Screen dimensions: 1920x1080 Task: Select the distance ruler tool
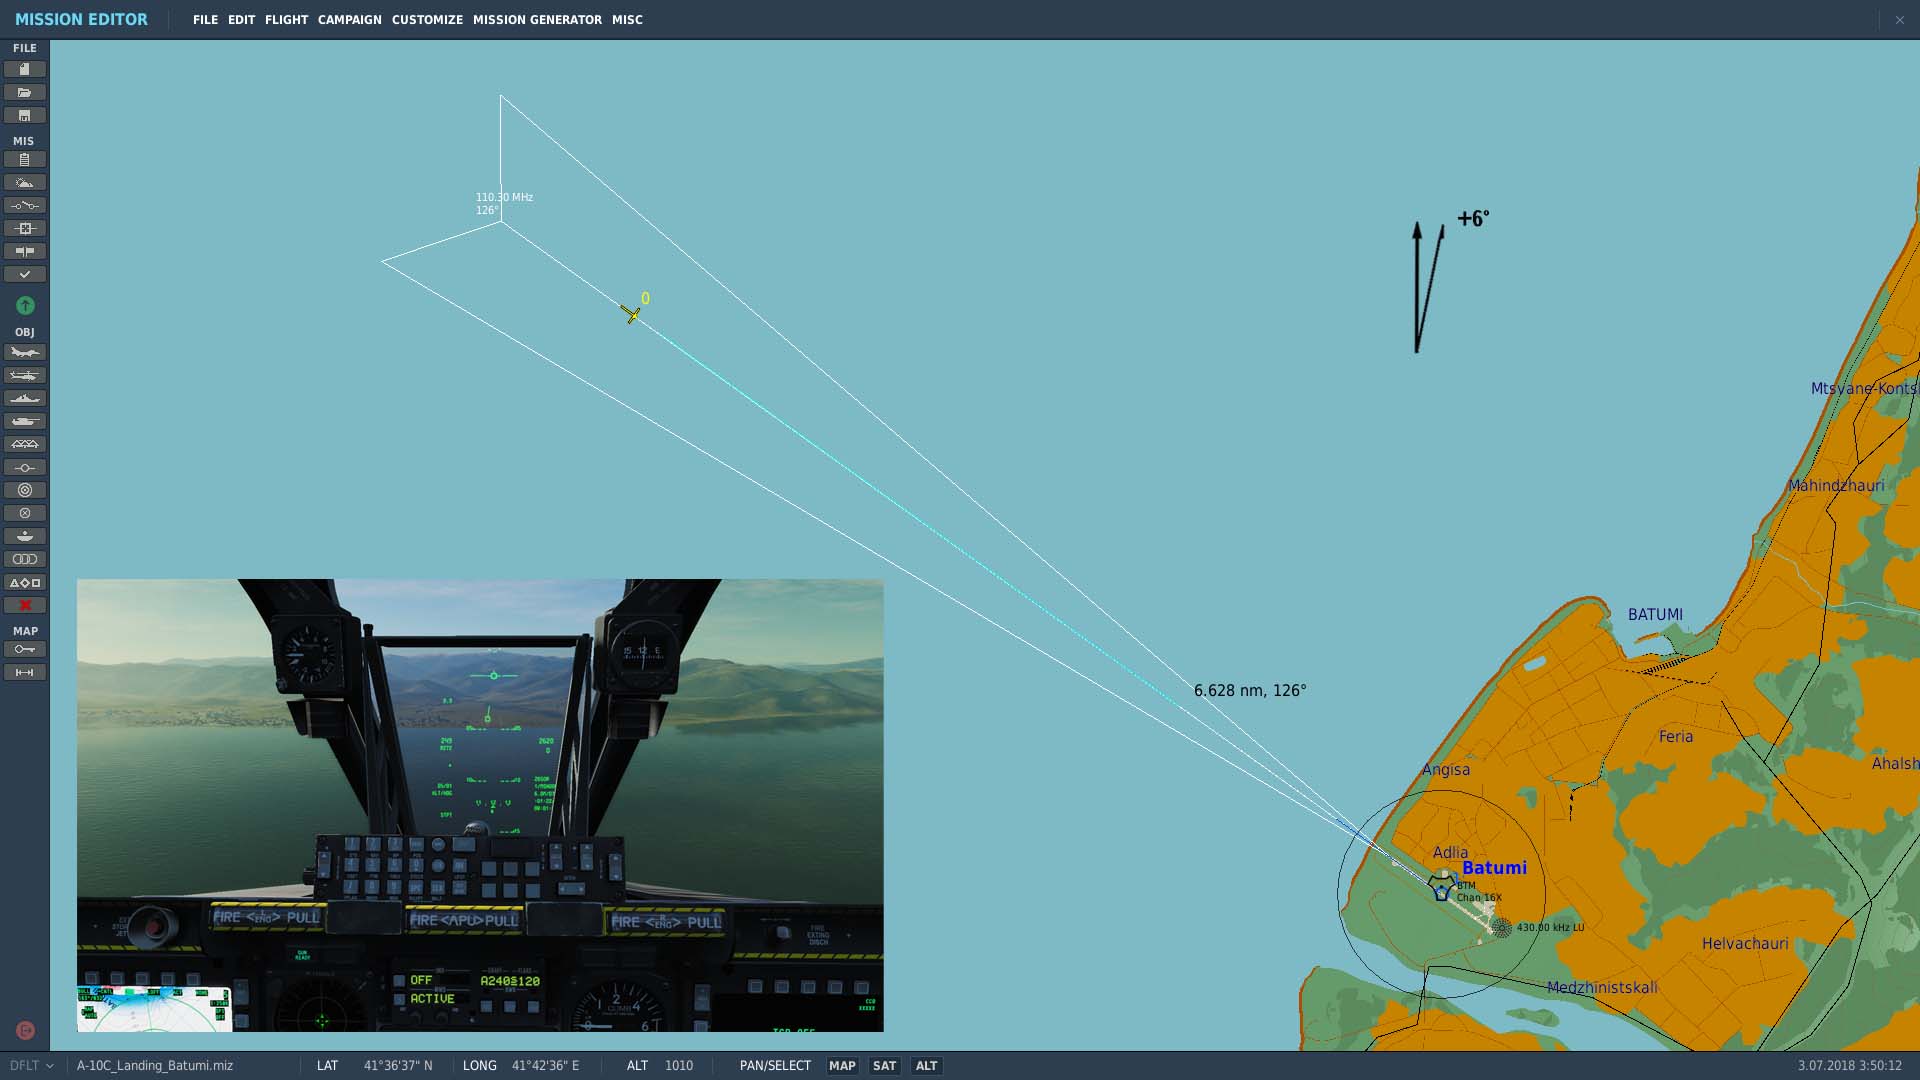[25, 672]
